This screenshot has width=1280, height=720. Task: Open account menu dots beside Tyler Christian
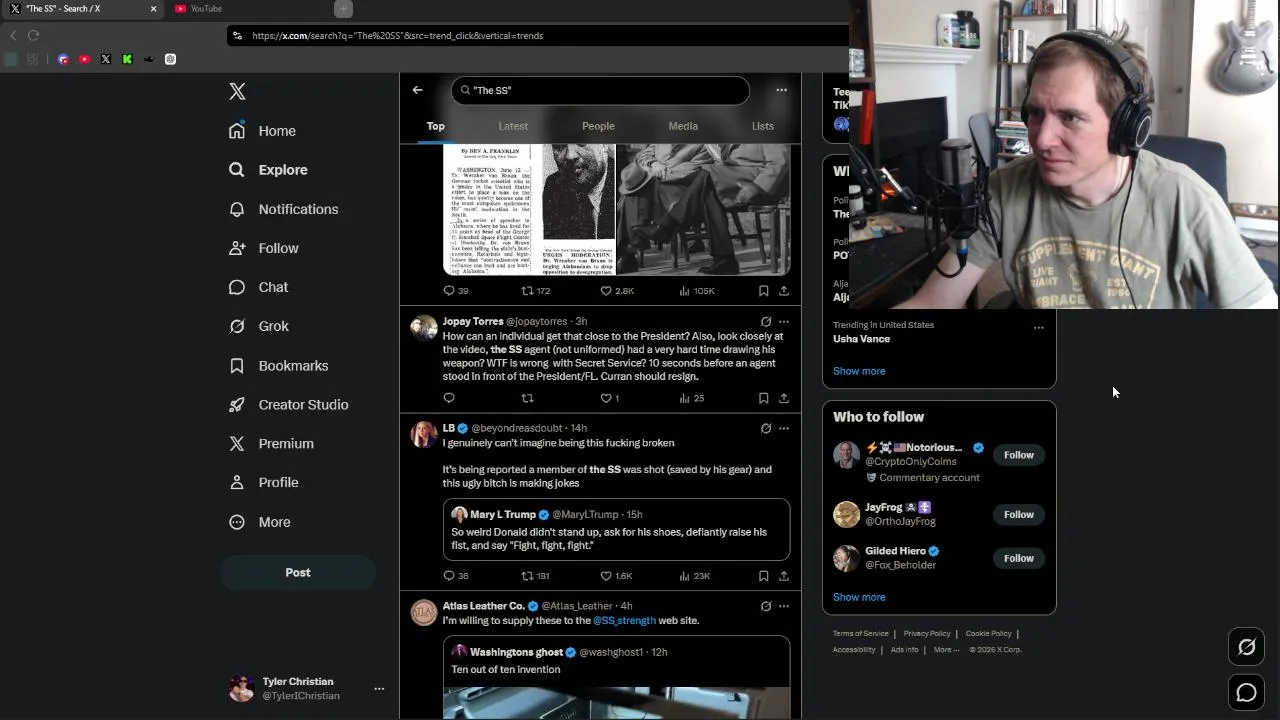[x=379, y=689]
